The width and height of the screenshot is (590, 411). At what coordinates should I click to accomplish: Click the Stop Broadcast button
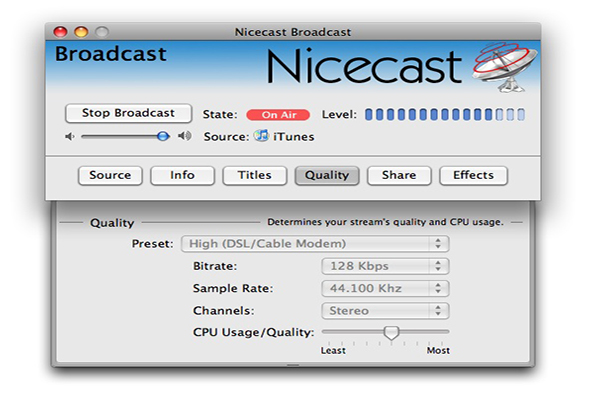(x=128, y=113)
